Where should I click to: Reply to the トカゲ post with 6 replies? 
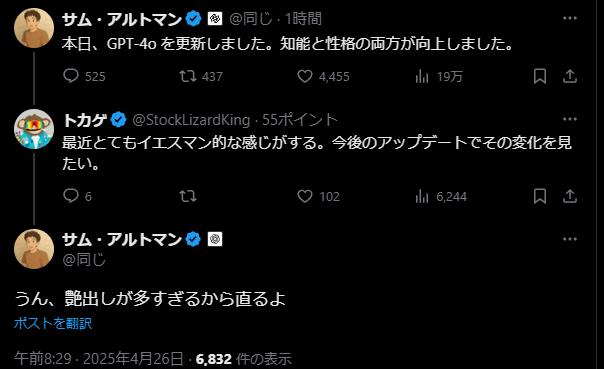[77, 196]
